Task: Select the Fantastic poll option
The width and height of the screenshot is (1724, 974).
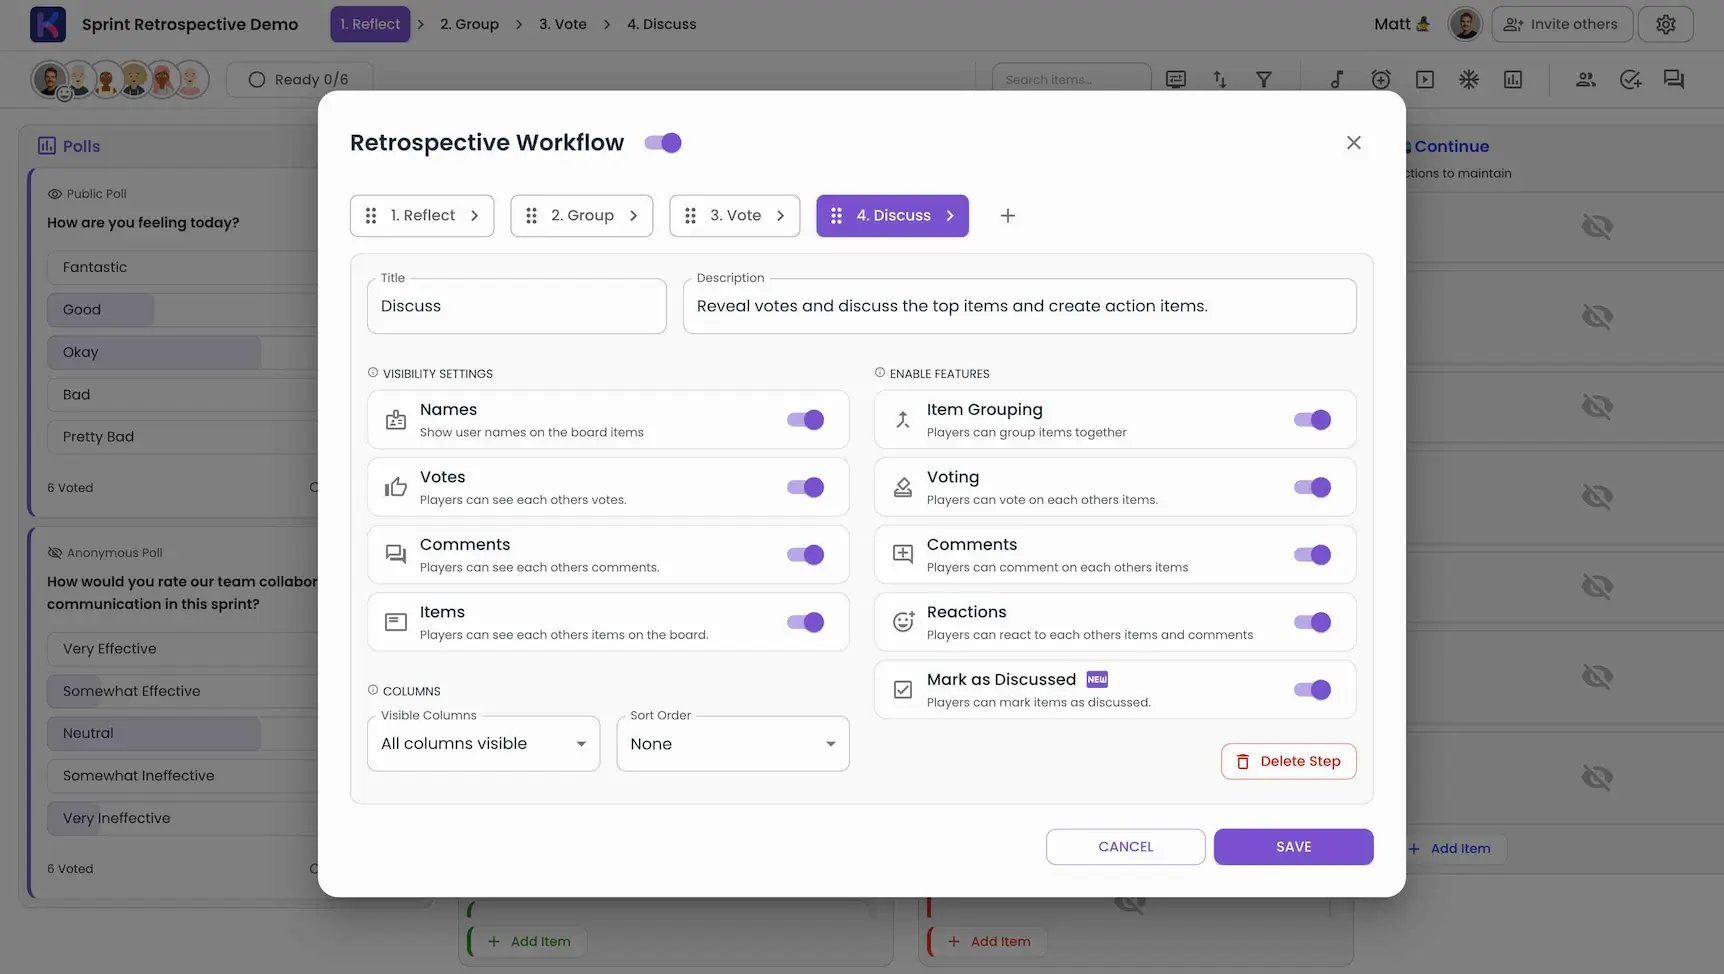Action: 183,267
